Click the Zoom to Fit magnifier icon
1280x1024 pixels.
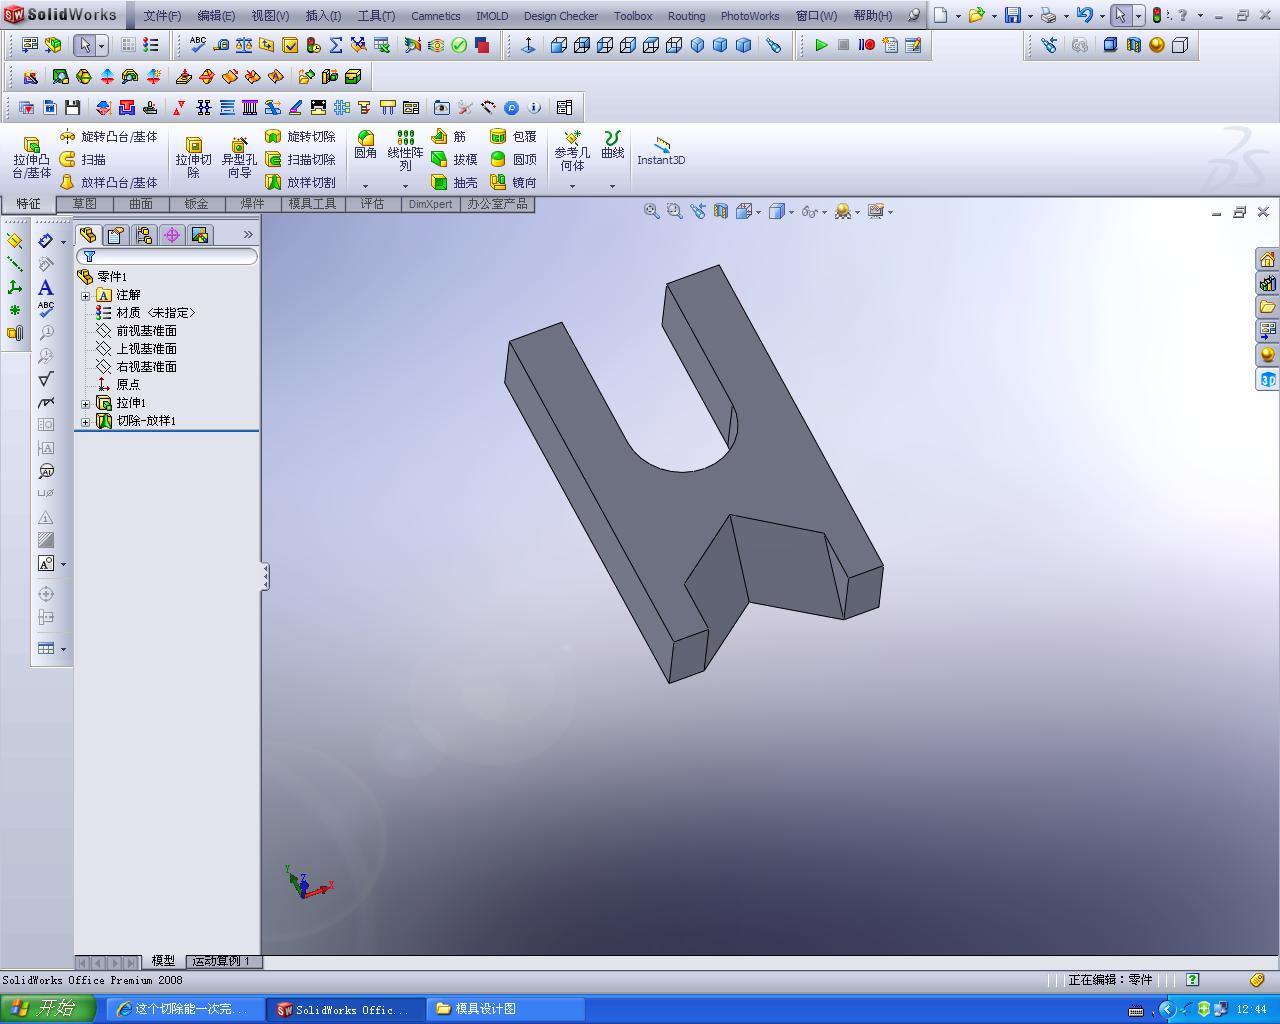tap(652, 211)
